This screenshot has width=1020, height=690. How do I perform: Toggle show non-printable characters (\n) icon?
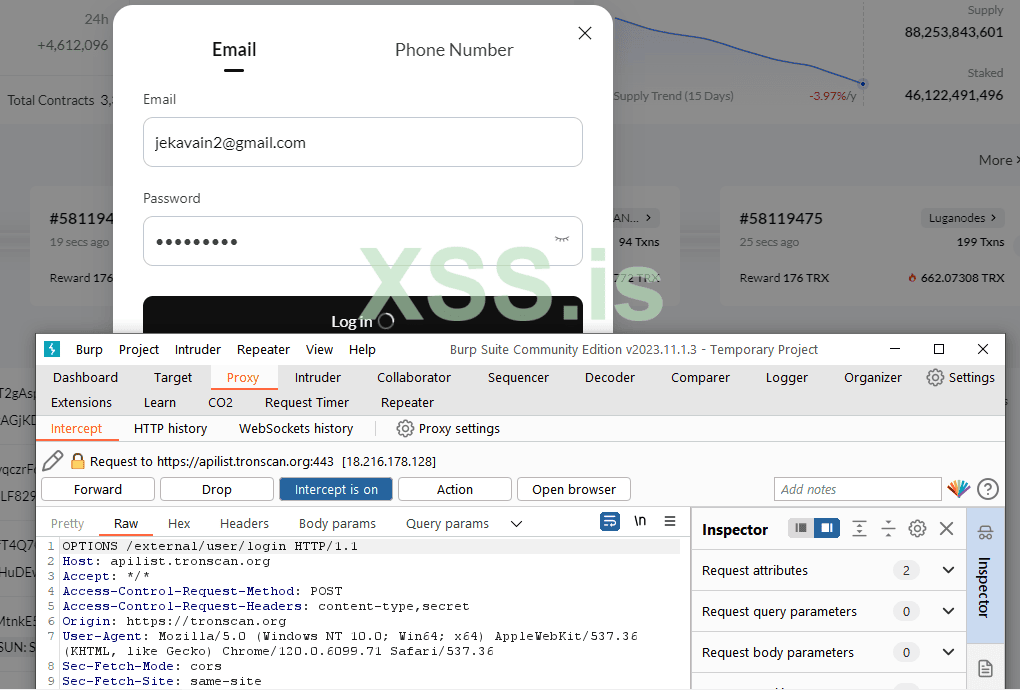(640, 521)
